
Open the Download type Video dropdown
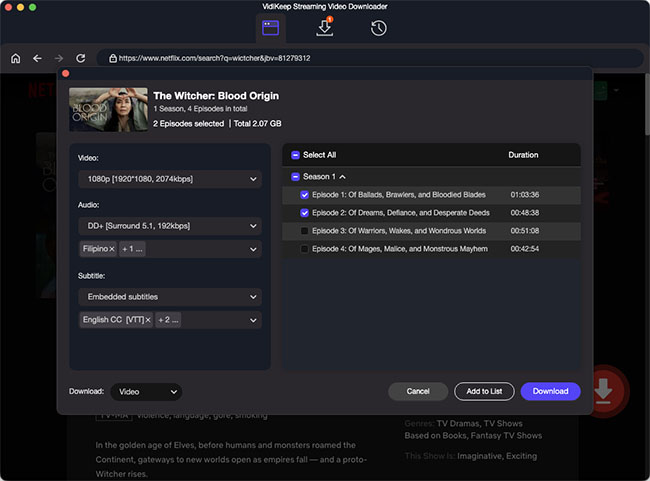point(146,392)
